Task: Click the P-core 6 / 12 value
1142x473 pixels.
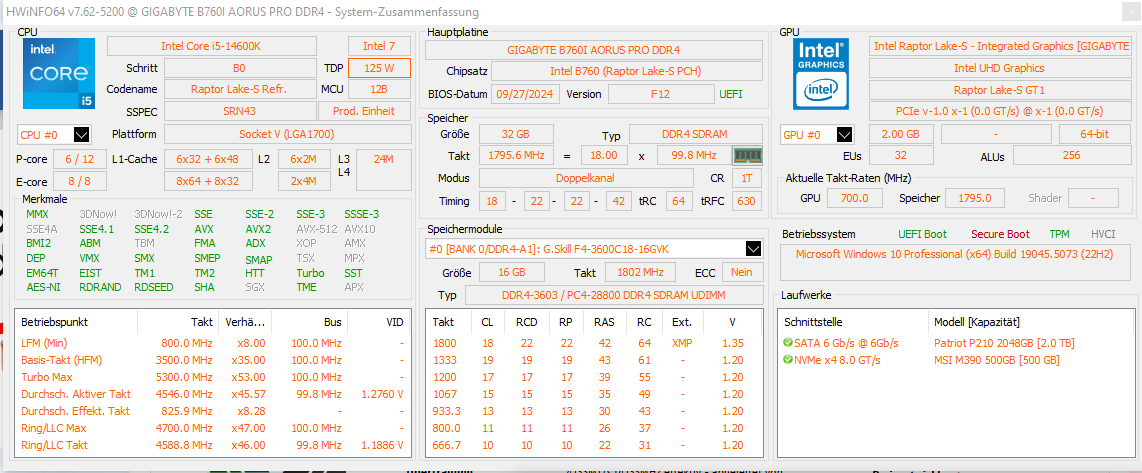Action: pos(79,159)
